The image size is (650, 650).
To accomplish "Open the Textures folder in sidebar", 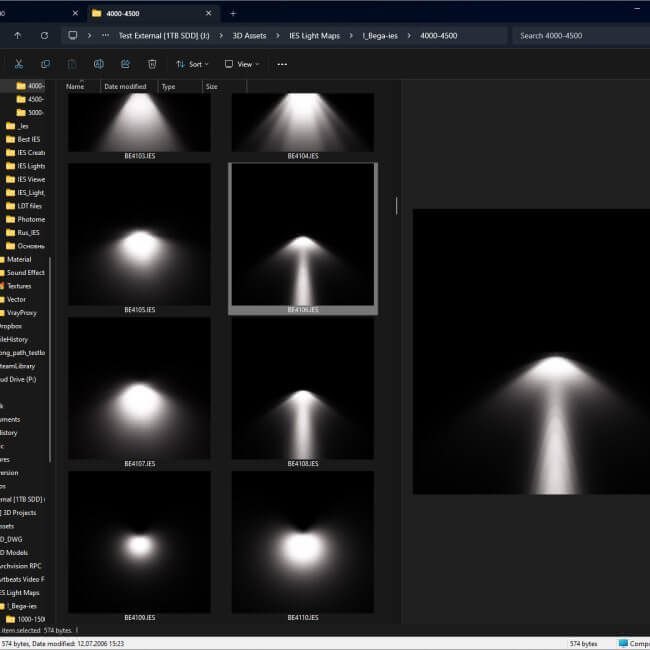I will pos(19,286).
